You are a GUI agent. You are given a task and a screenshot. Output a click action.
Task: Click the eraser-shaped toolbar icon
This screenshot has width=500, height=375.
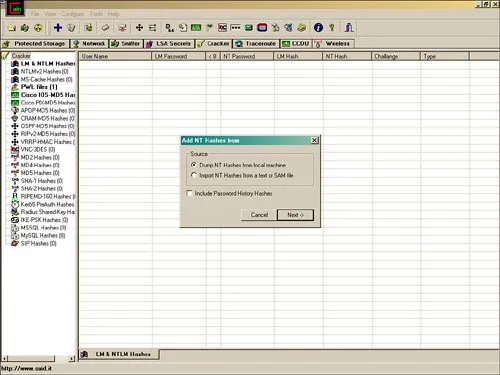tap(105, 28)
